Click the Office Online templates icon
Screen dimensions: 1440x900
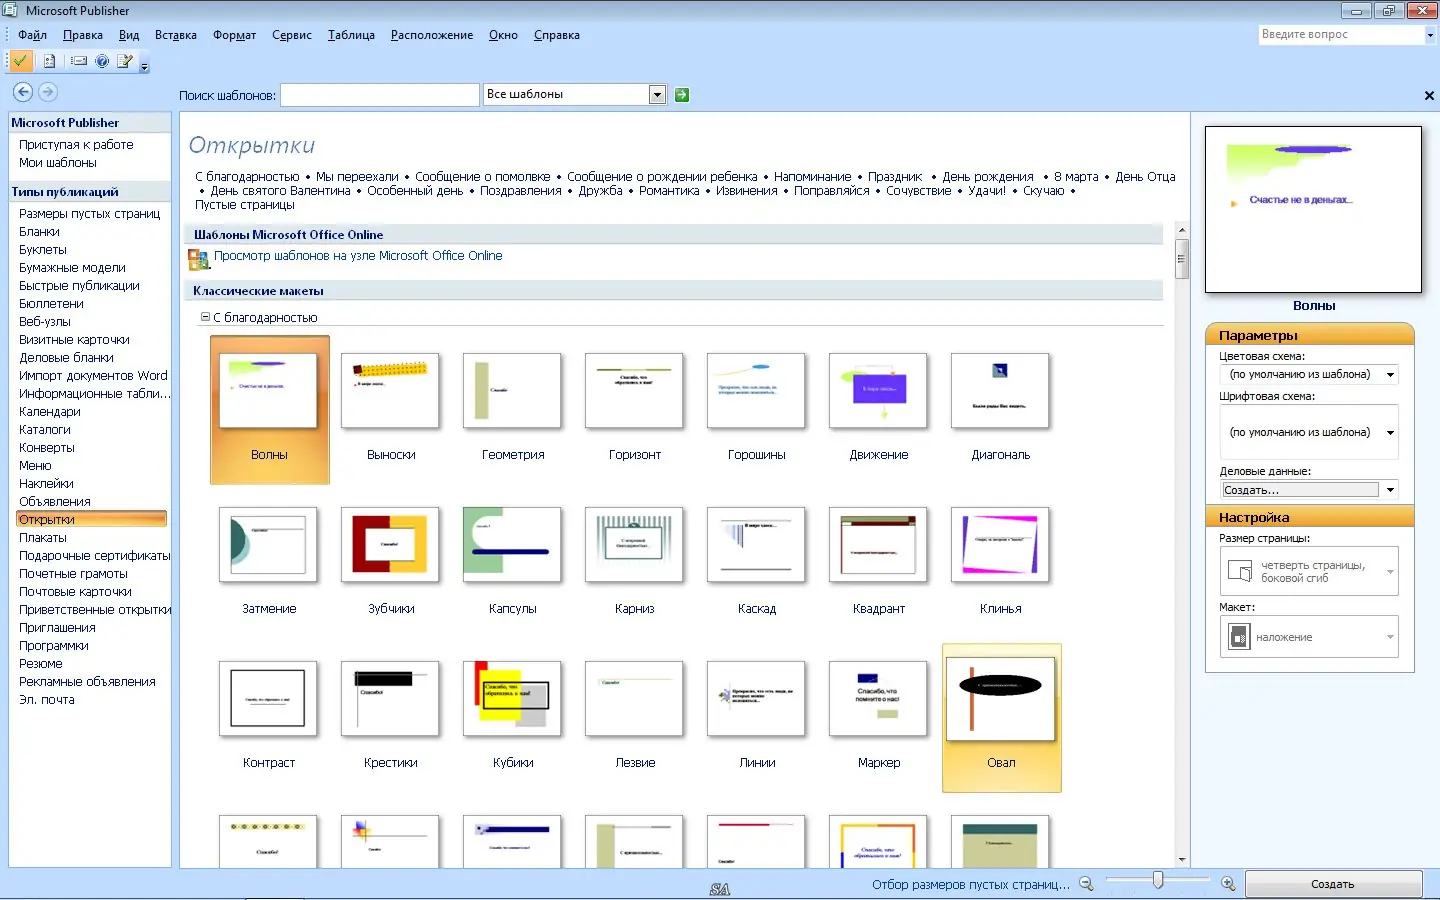pyautogui.click(x=198, y=260)
